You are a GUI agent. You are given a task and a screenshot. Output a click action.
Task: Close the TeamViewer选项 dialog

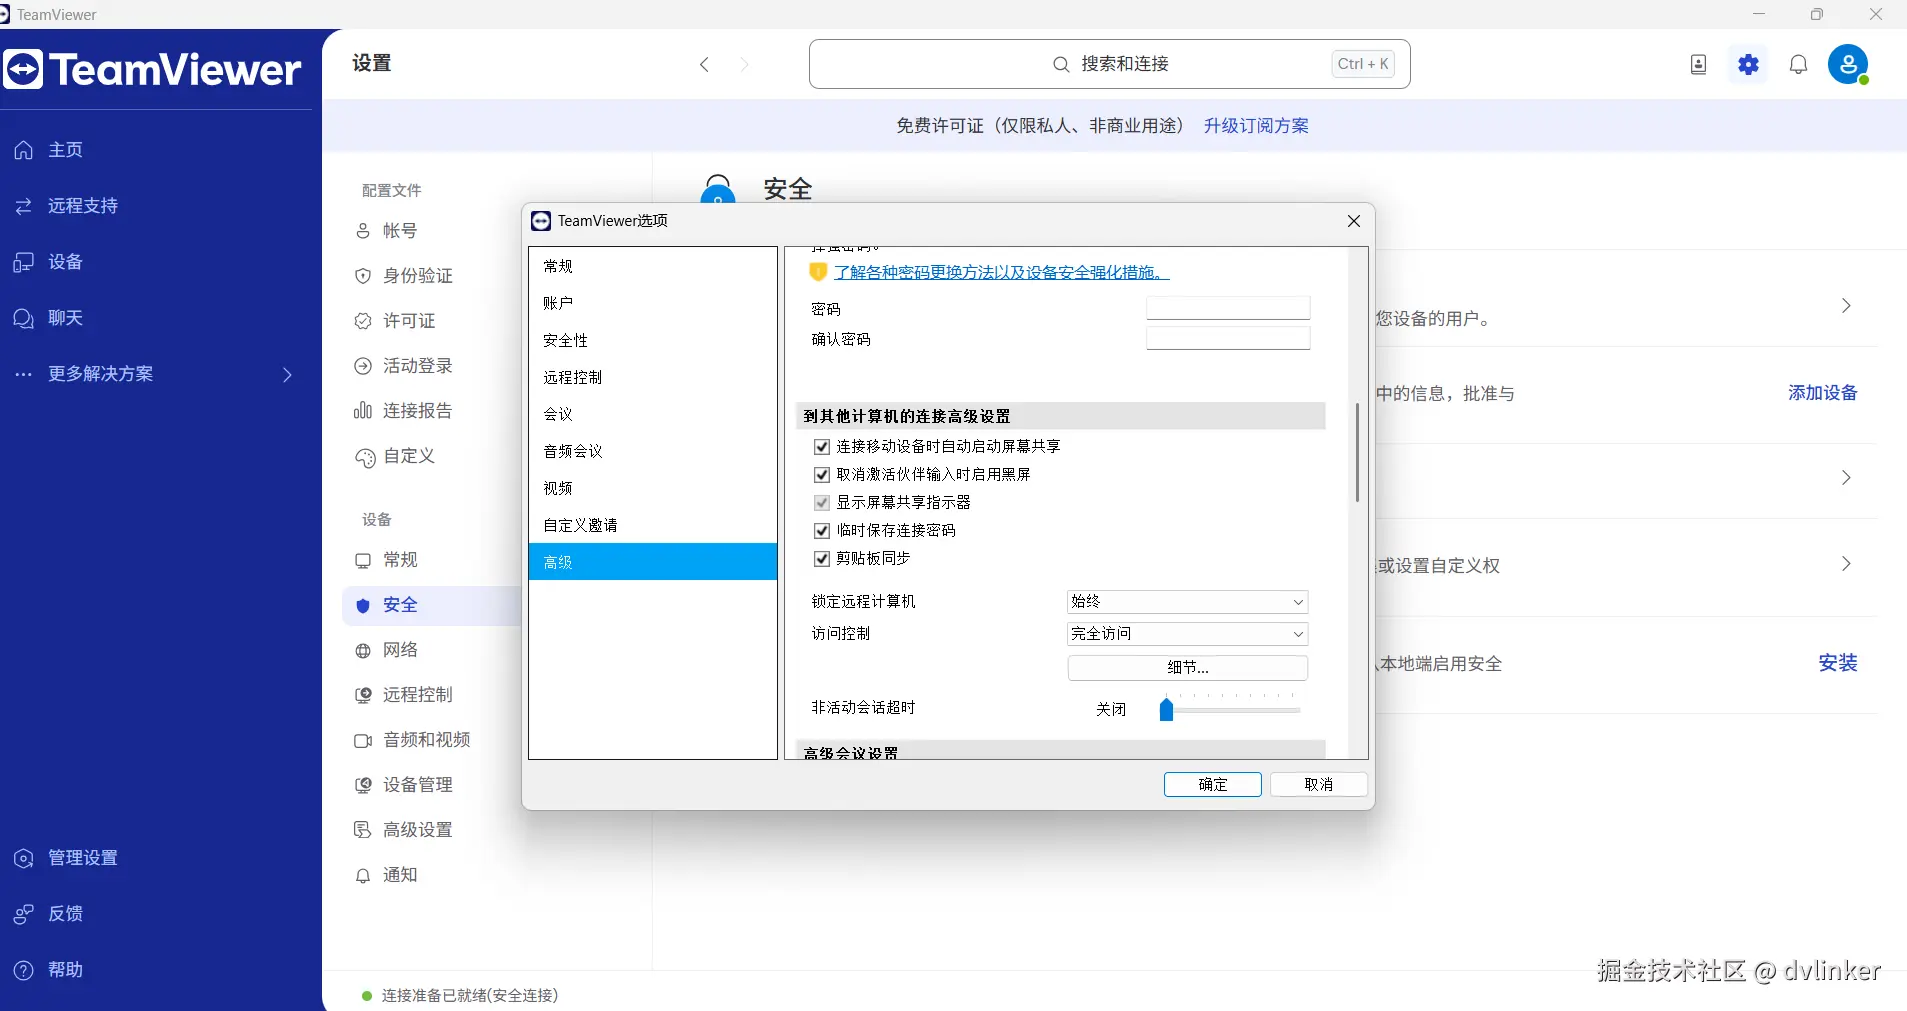pos(1354,221)
